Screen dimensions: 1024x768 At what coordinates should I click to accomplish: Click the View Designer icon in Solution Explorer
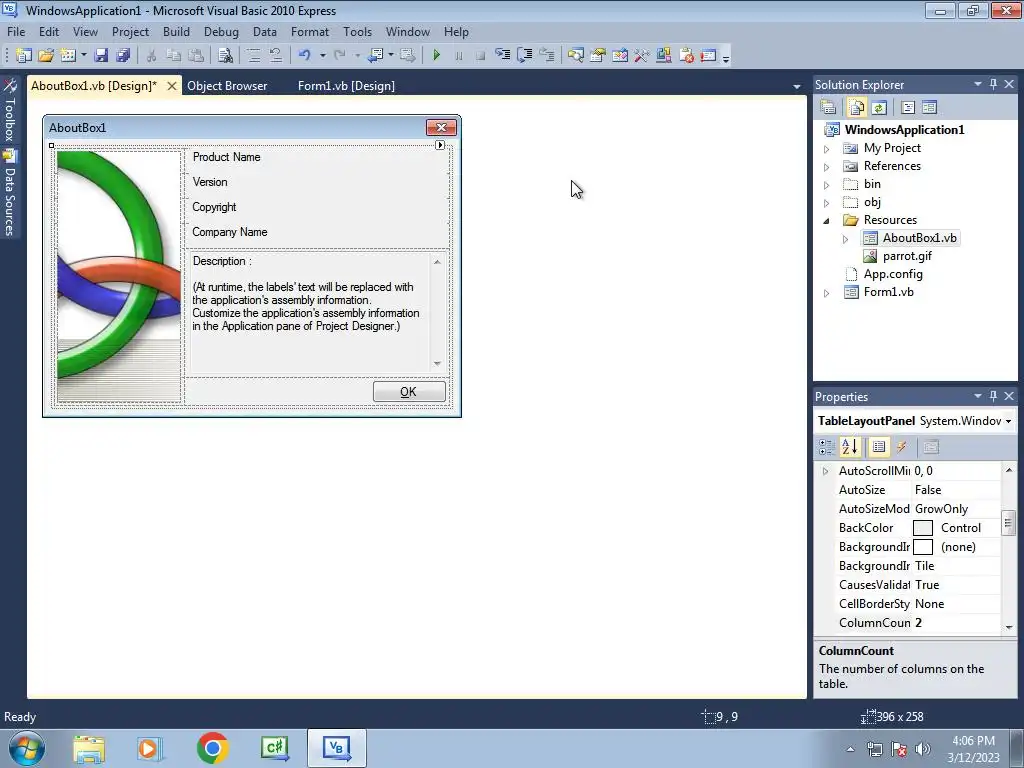coord(929,108)
